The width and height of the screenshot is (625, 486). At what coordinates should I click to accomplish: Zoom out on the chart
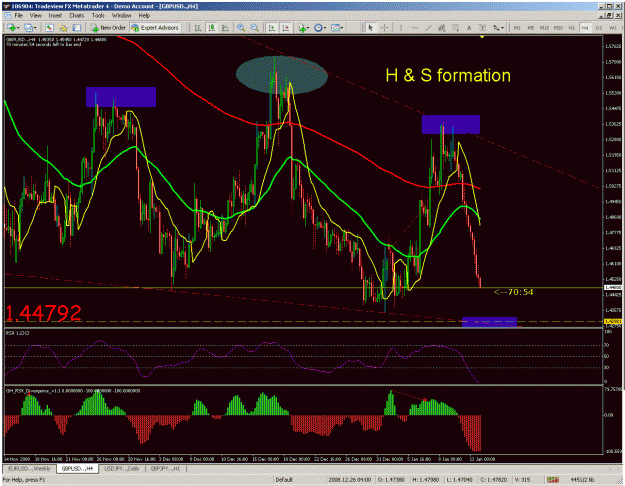pyautogui.click(x=254, y=28)
